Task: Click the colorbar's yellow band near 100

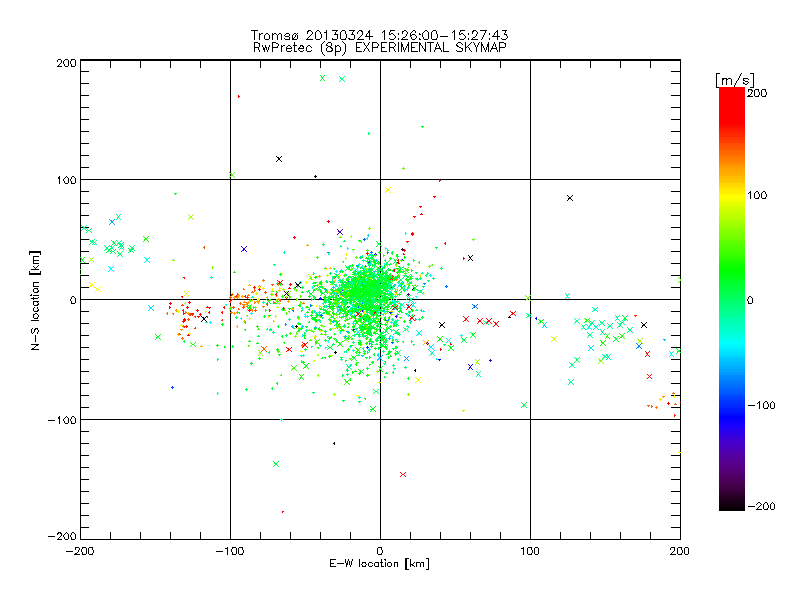Action: [x=732, y=195]
